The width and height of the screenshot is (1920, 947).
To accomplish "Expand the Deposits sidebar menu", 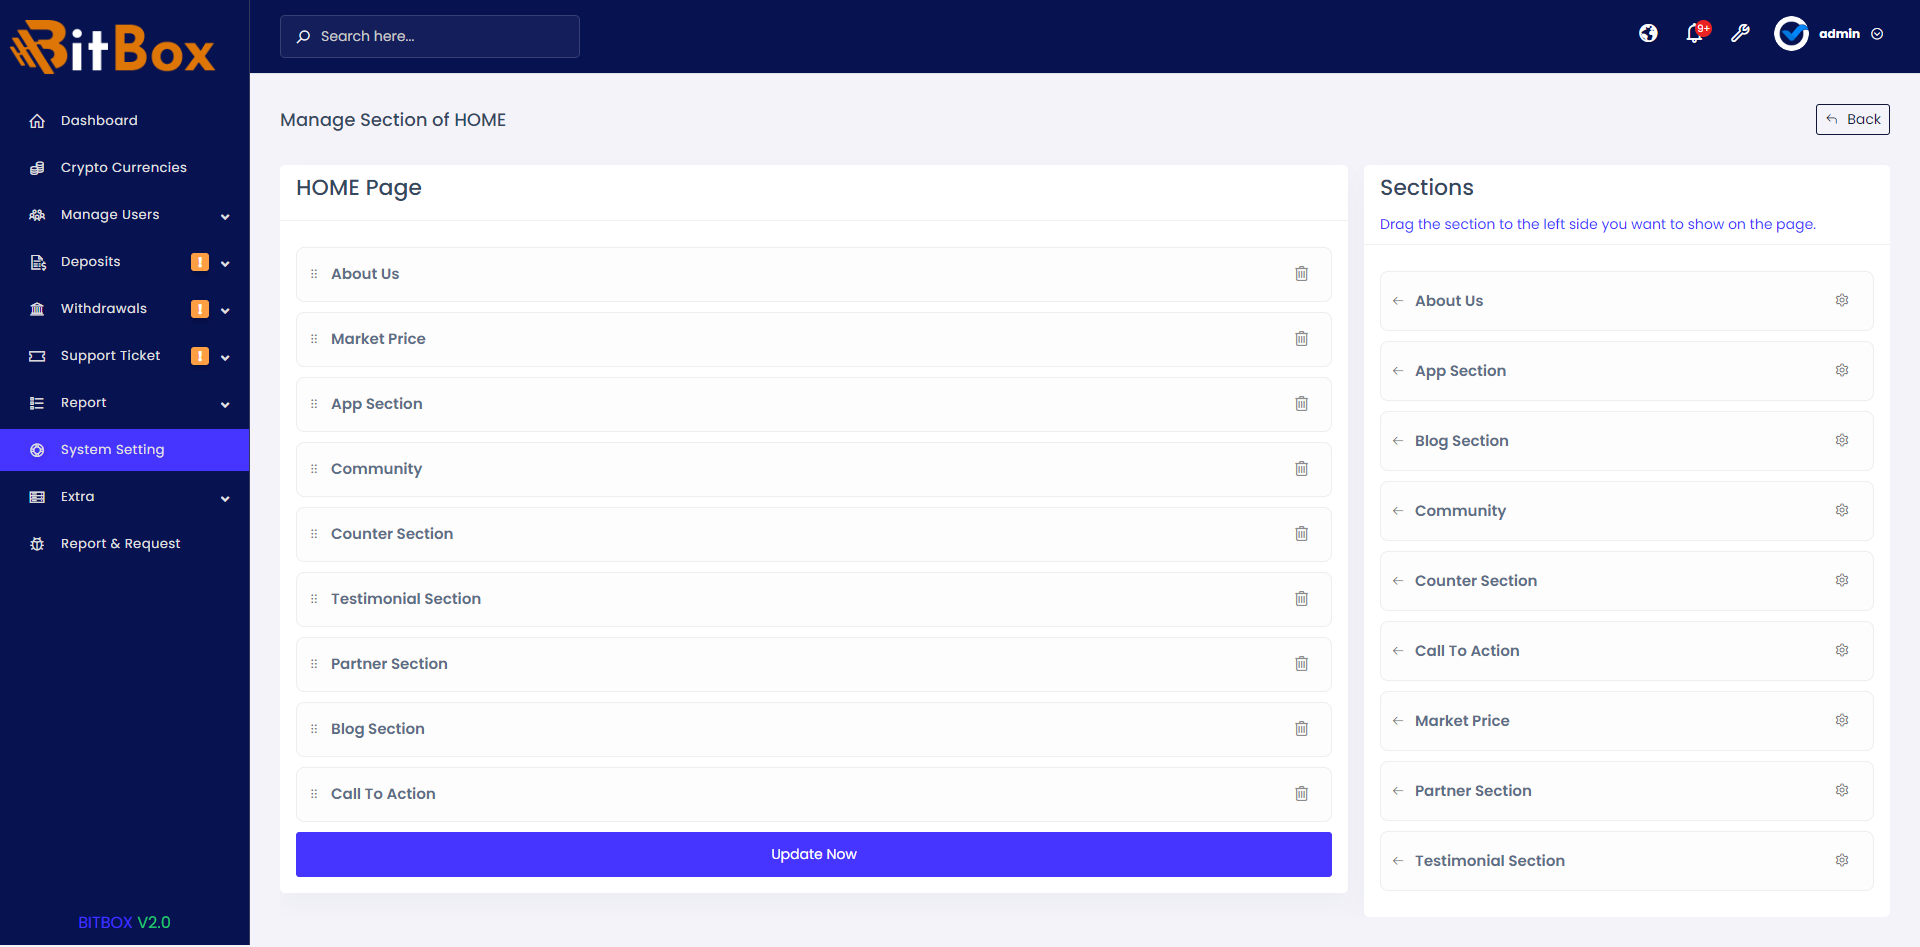I will point(225,263).
